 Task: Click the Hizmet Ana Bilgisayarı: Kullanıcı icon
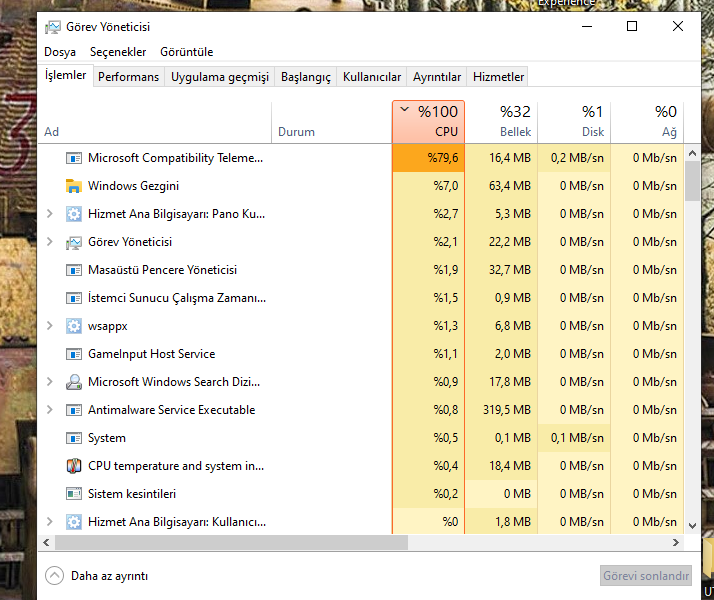pos(74,522)
